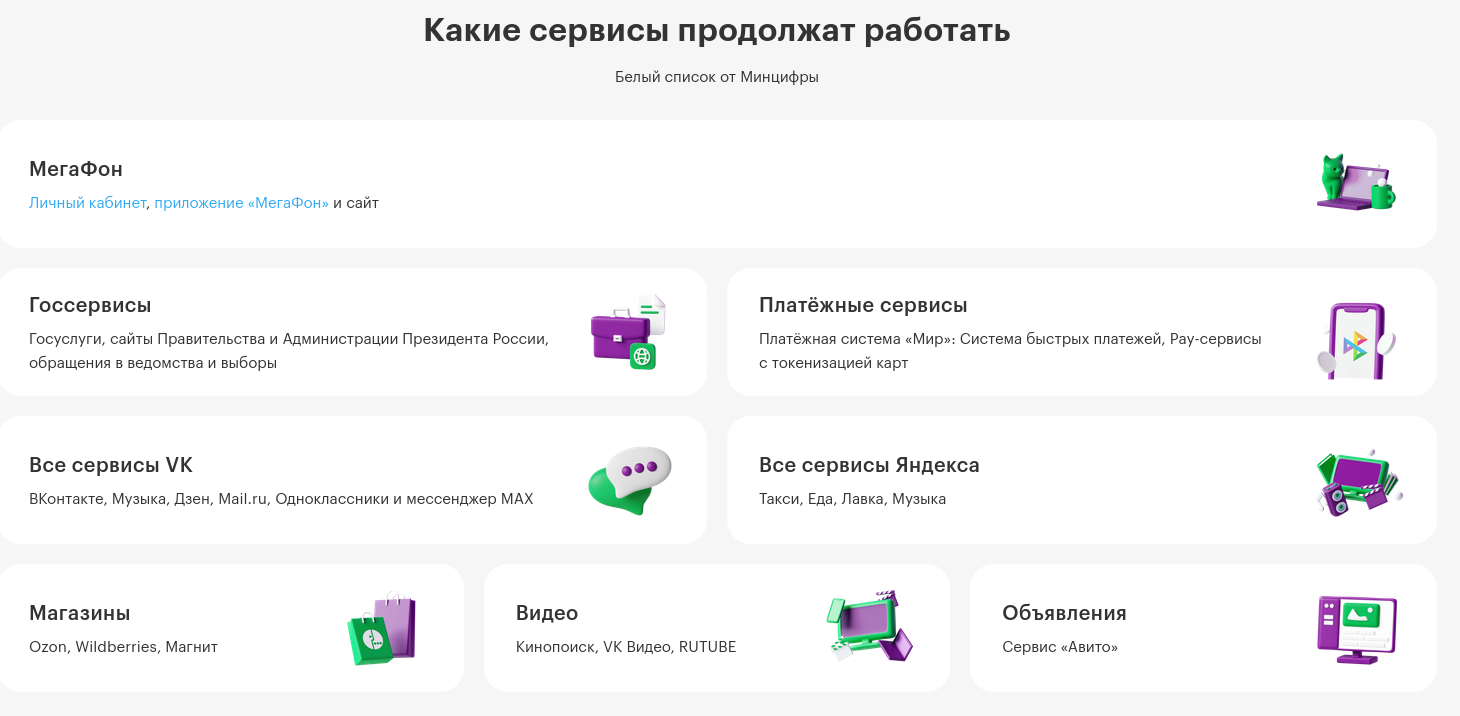Click the Магазины card title
This screenshot has width=1460, height=716.
[80, 613]
